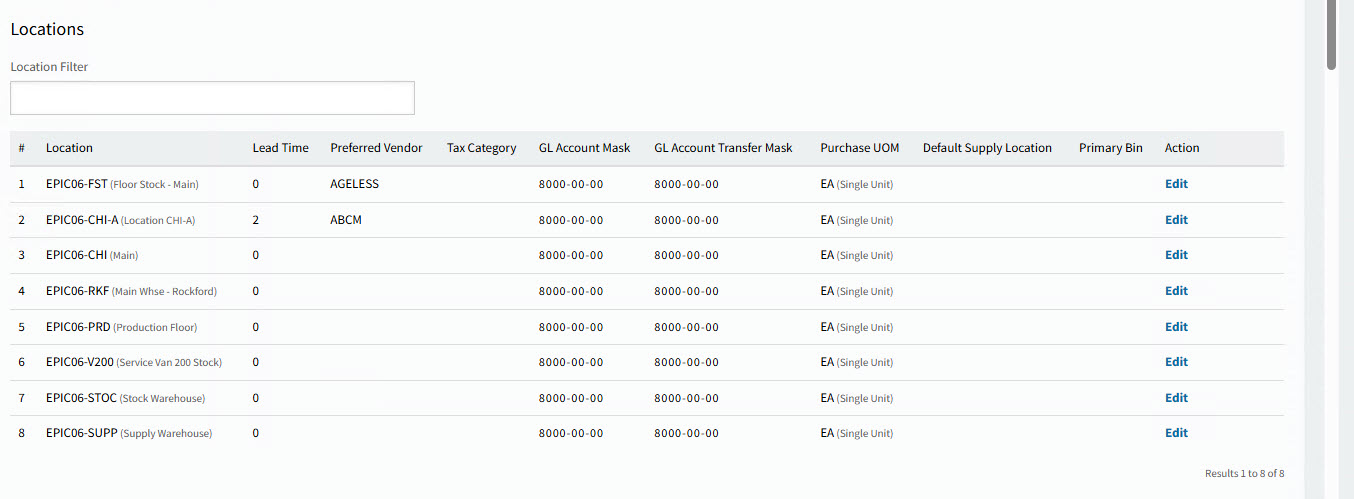Click EA (Single Unit) in EPIC06-STOC row
Viewport: 1354px width, 499px height.
[x=856, y=398]
